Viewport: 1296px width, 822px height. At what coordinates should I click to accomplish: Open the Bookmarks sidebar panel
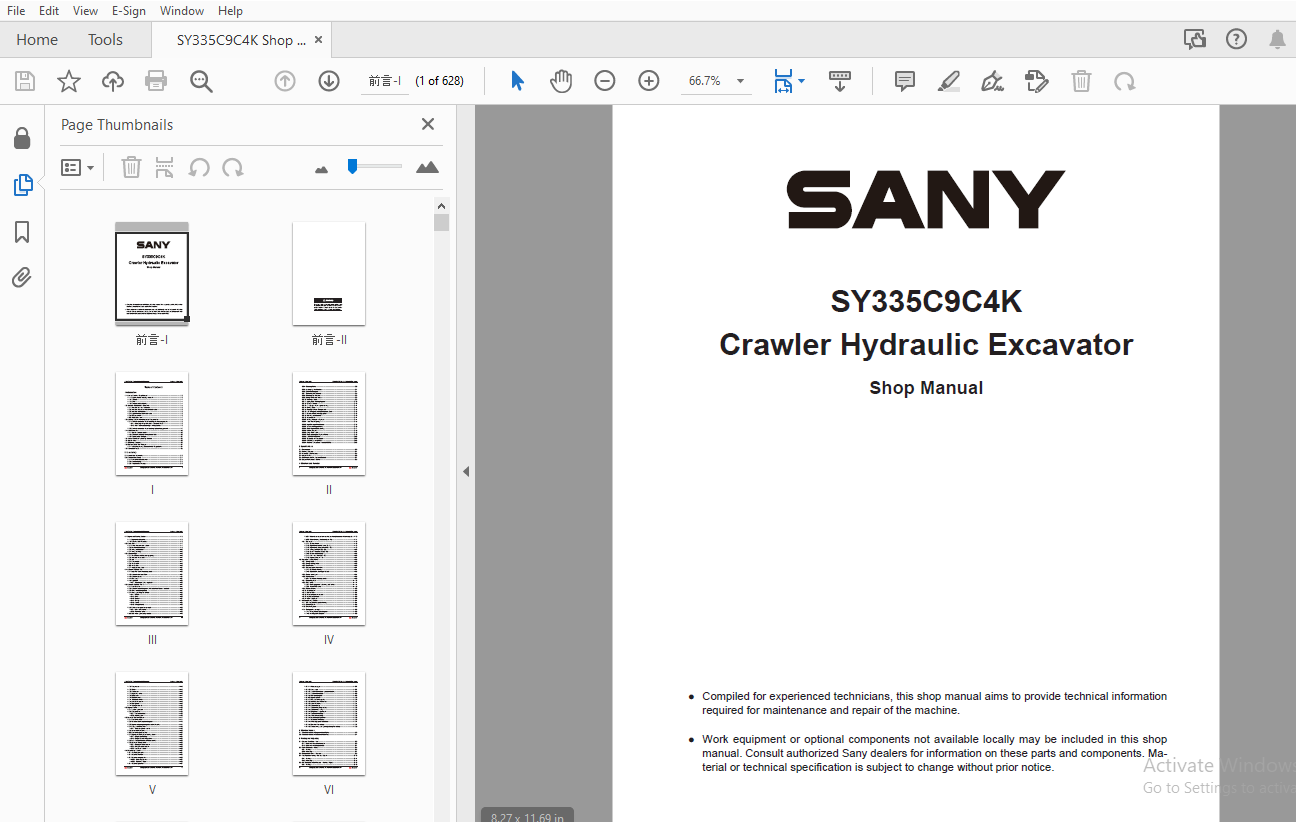pyautogui.click(x=22, y=232)
